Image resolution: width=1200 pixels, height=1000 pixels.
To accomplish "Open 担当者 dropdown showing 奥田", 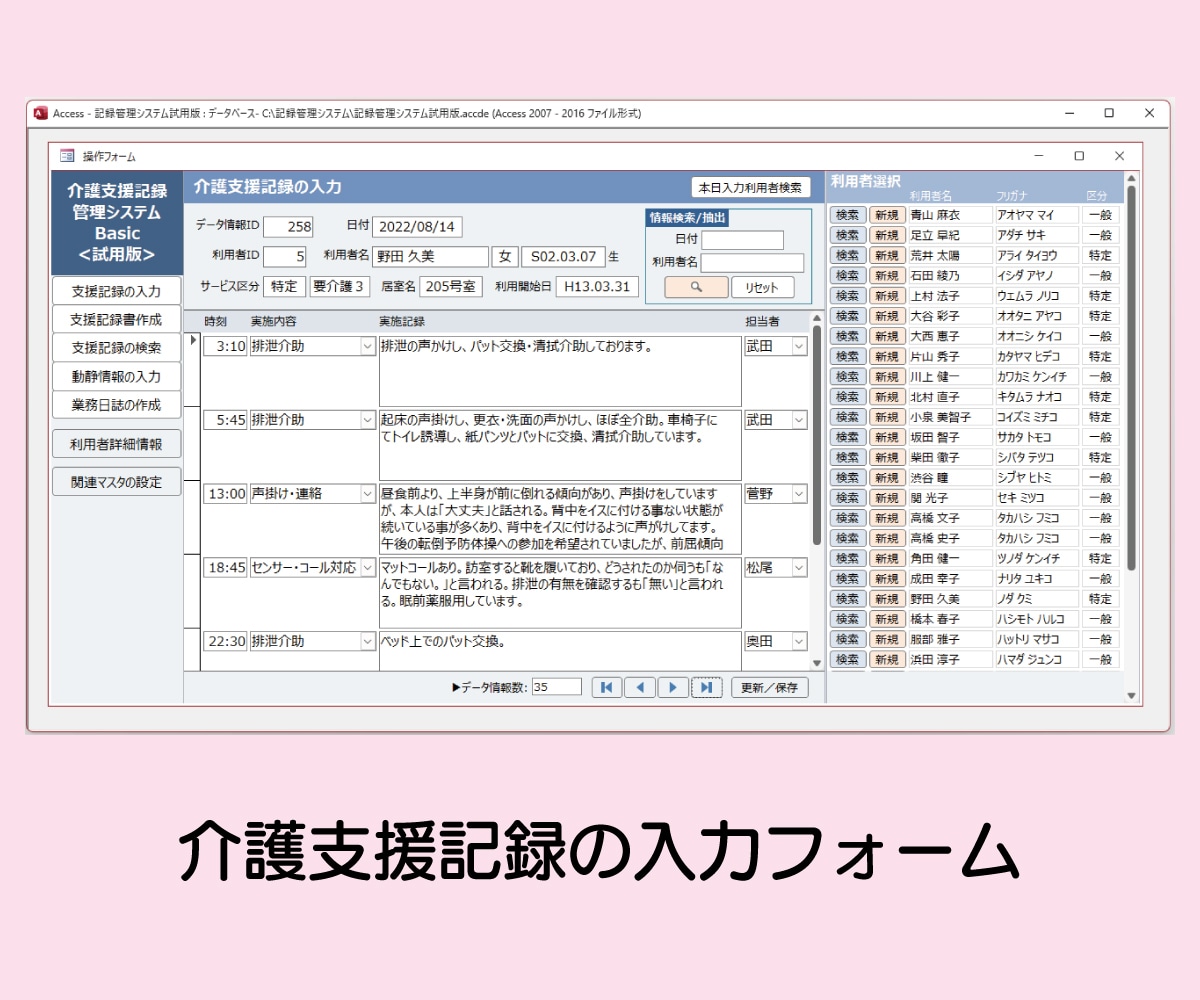I will tap(799, 641).
